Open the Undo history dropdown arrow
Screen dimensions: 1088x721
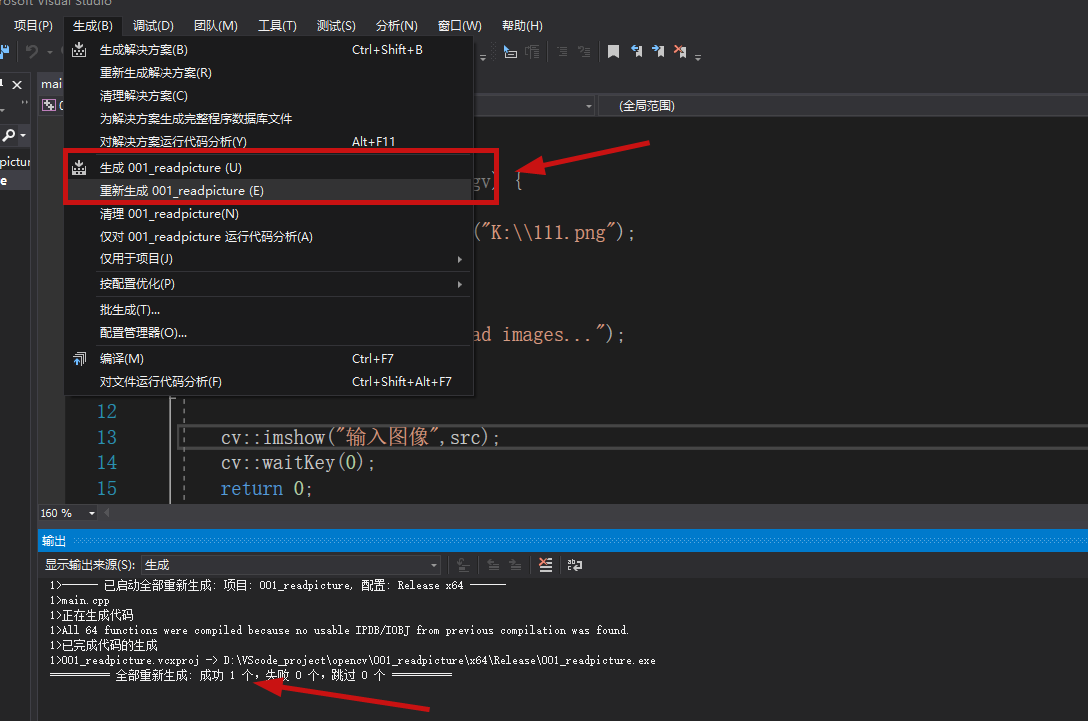point(49,52)
